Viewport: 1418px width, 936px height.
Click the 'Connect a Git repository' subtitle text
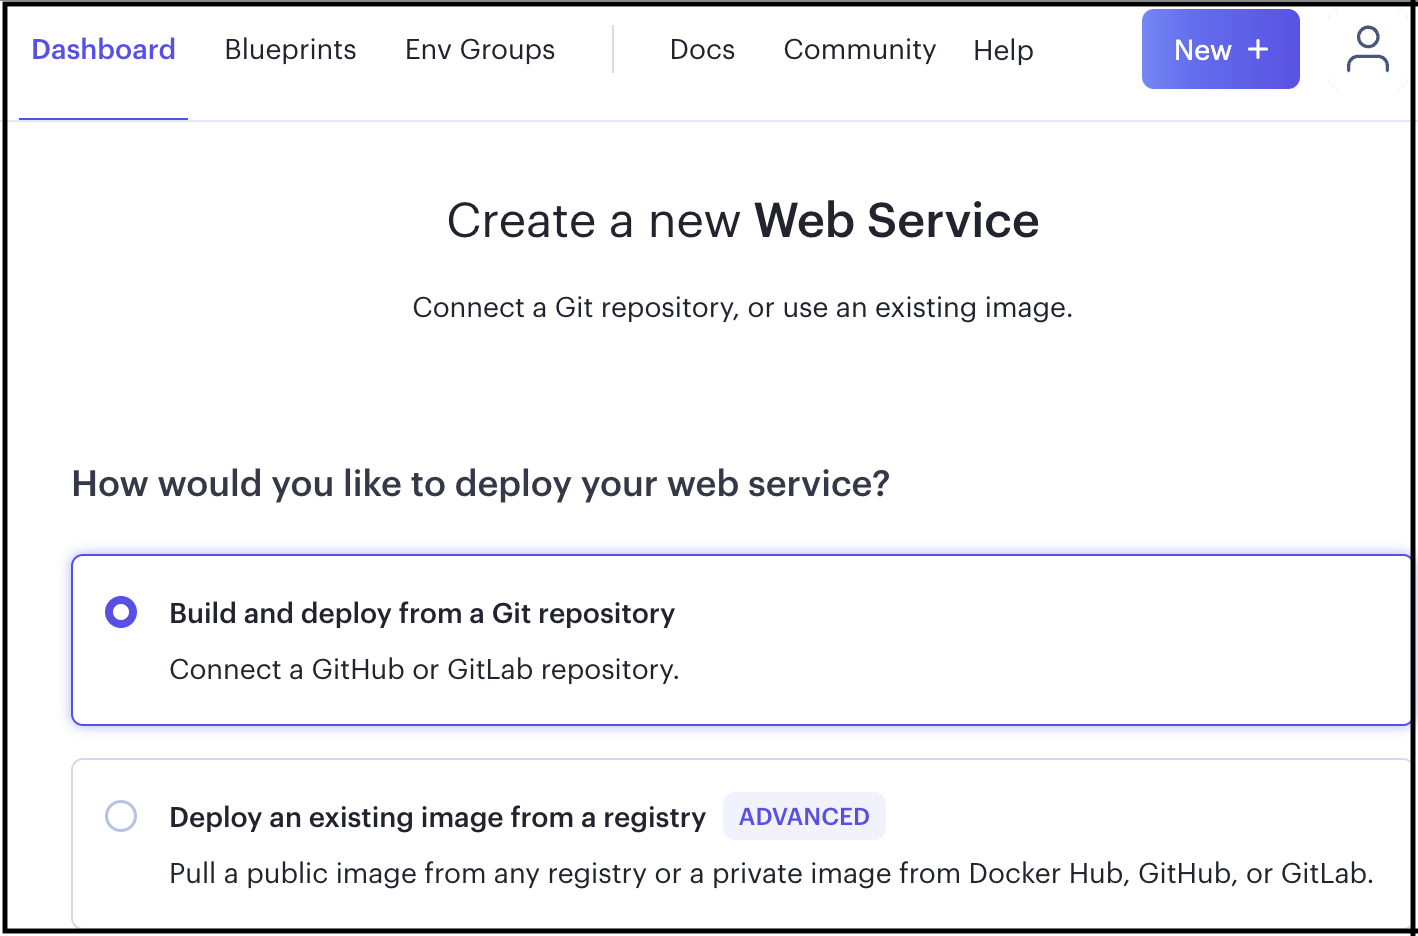click(x=742, y=308)
